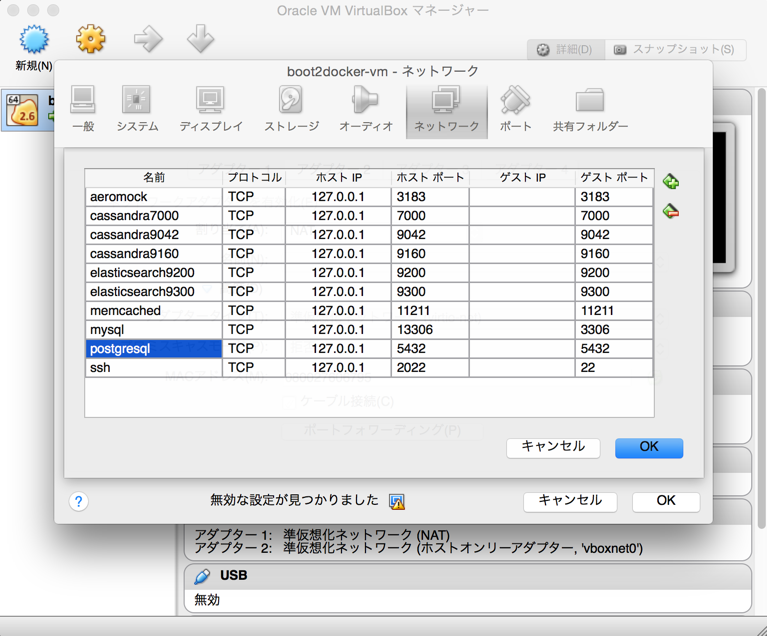The image size is (767, 636).
Task: Open the オーディオ (Audio) settings category
Action: (366, 109)
